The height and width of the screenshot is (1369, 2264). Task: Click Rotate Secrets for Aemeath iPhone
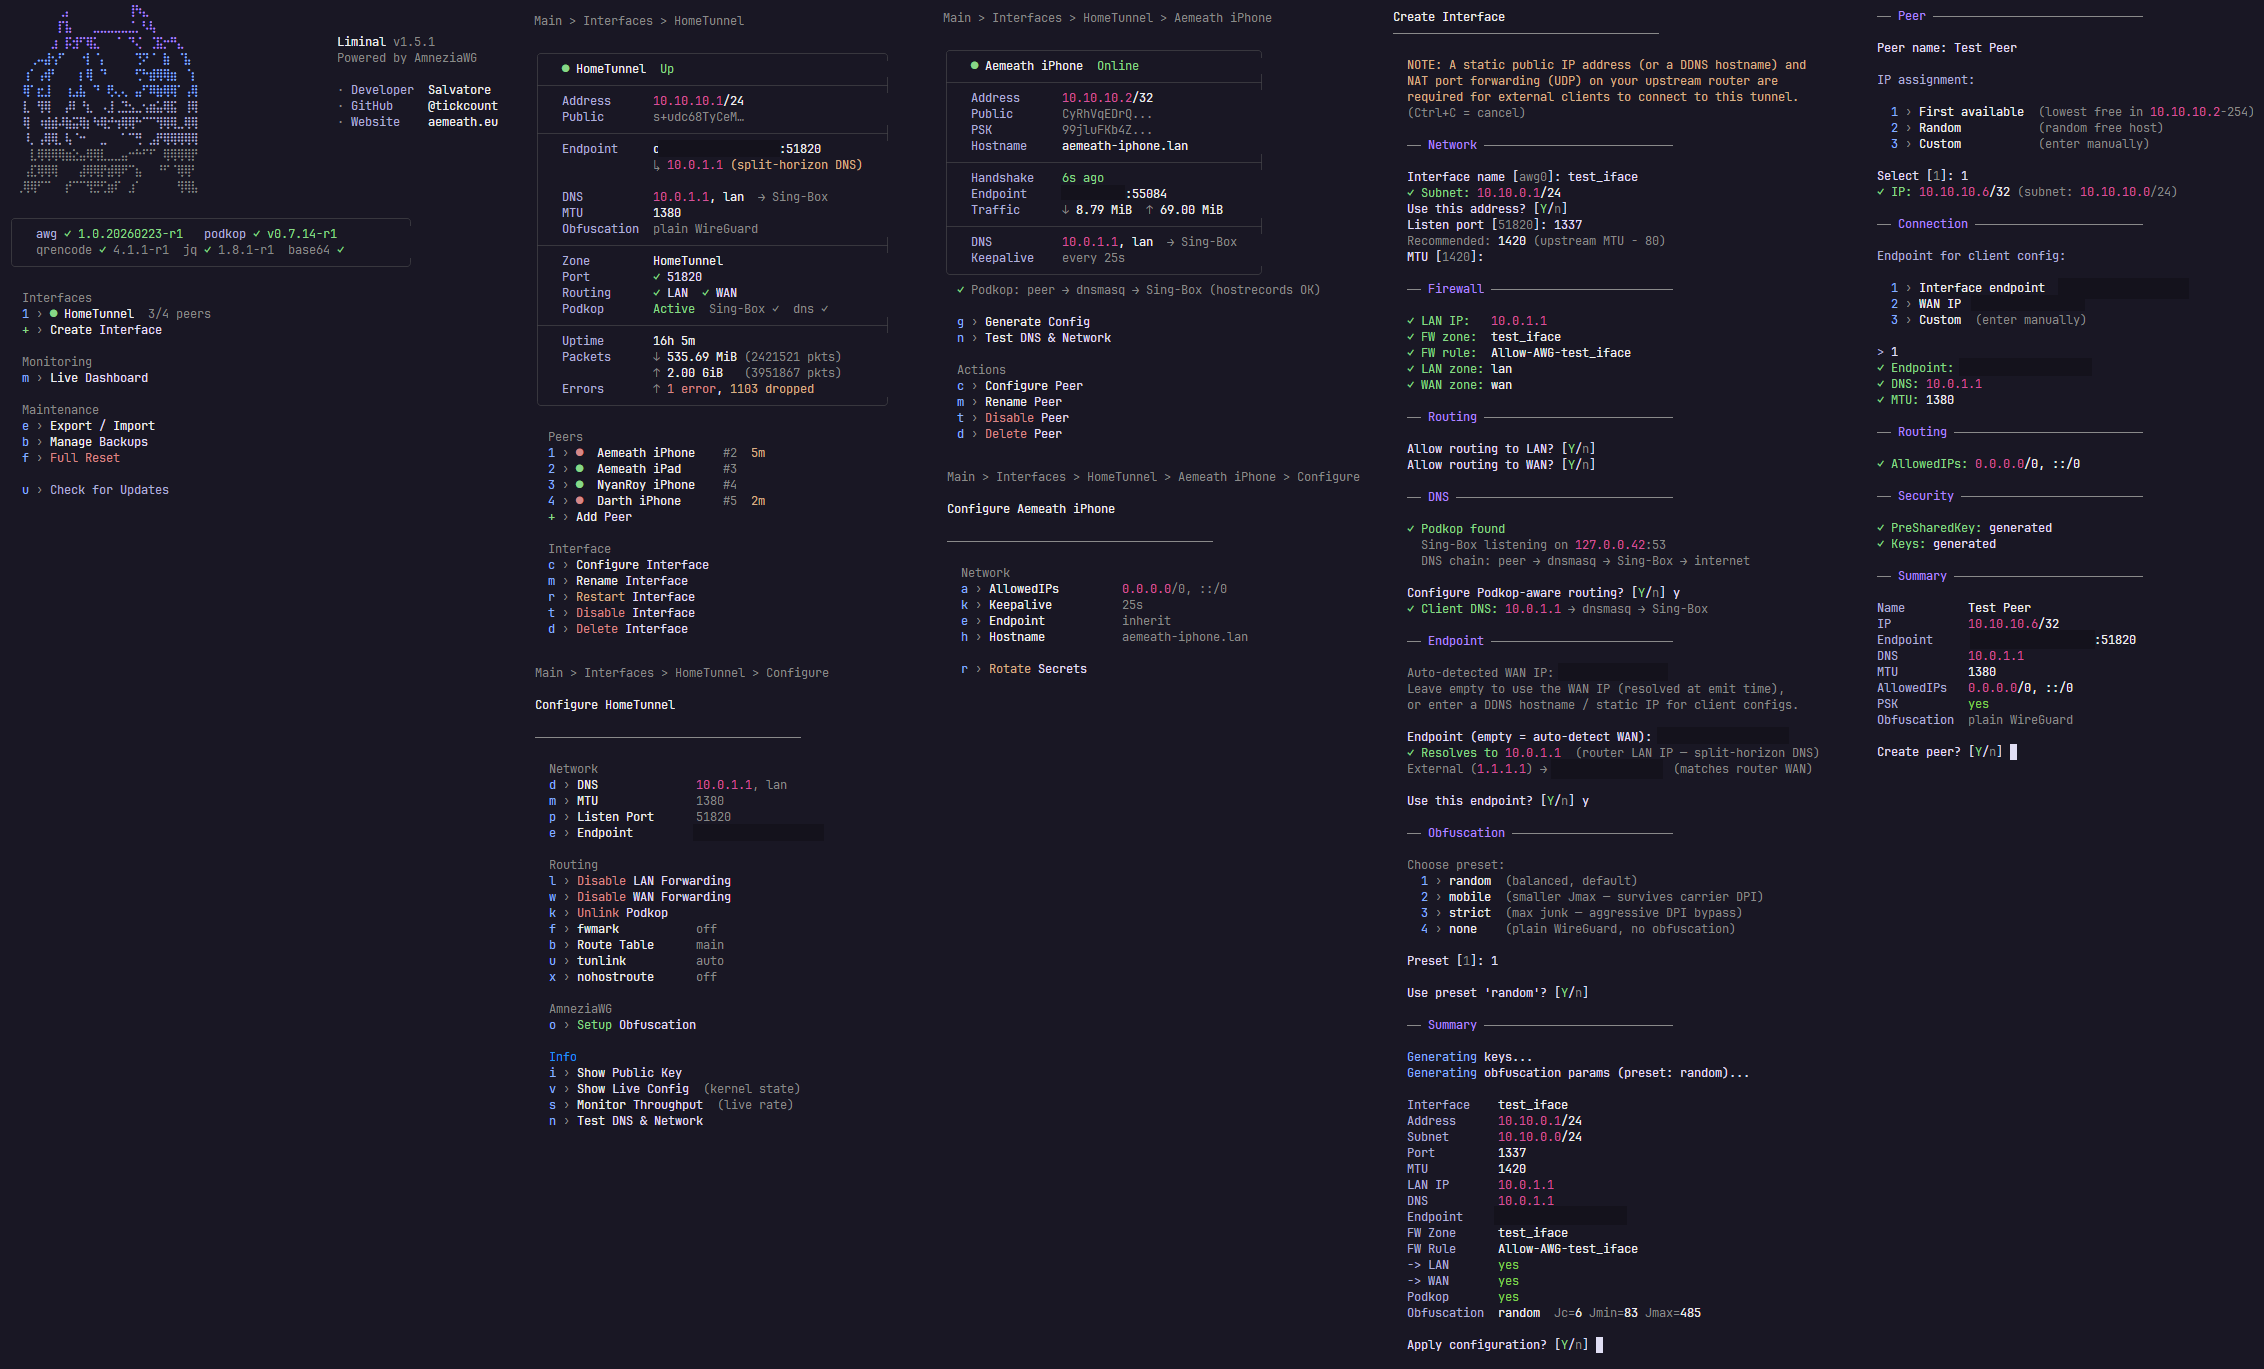click(1024, 669)
